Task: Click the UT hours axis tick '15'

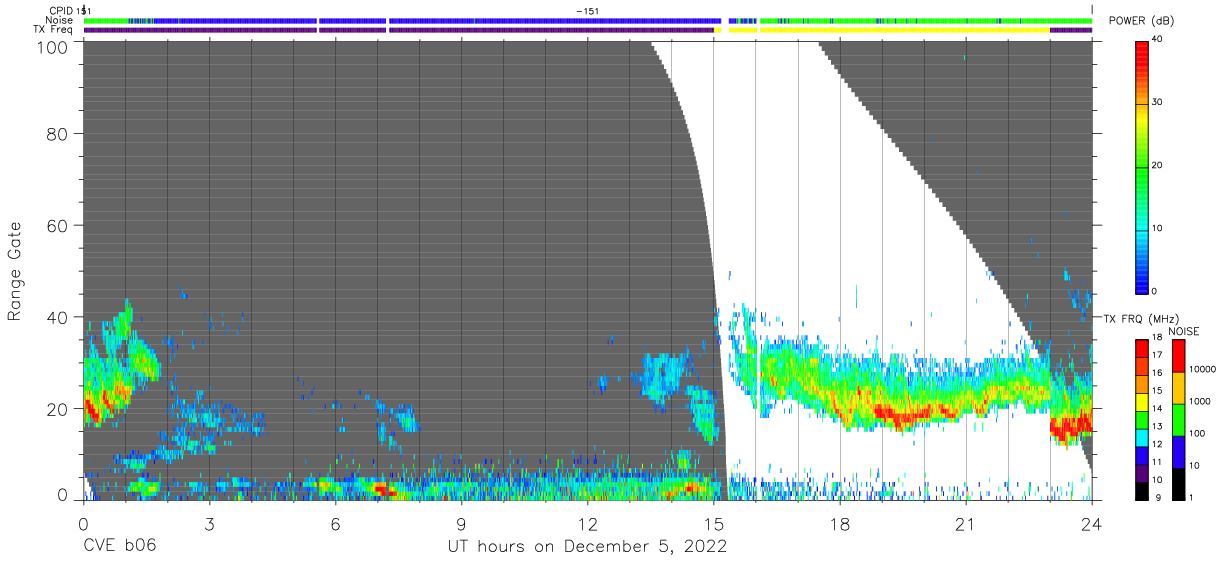Action: click(713, 523)
